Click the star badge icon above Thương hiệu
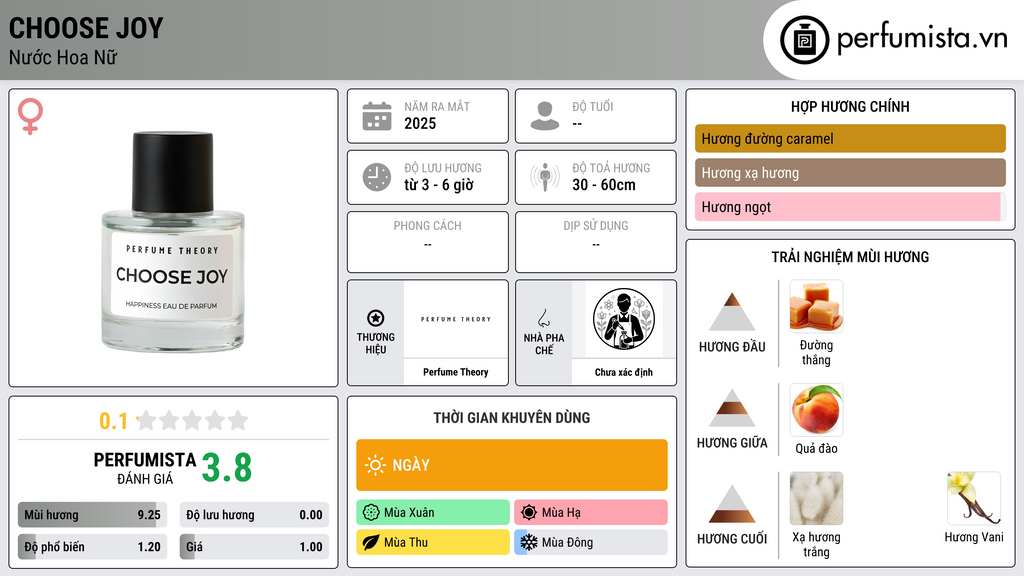This screenshot has width=1024, height=576. (376, 318)
